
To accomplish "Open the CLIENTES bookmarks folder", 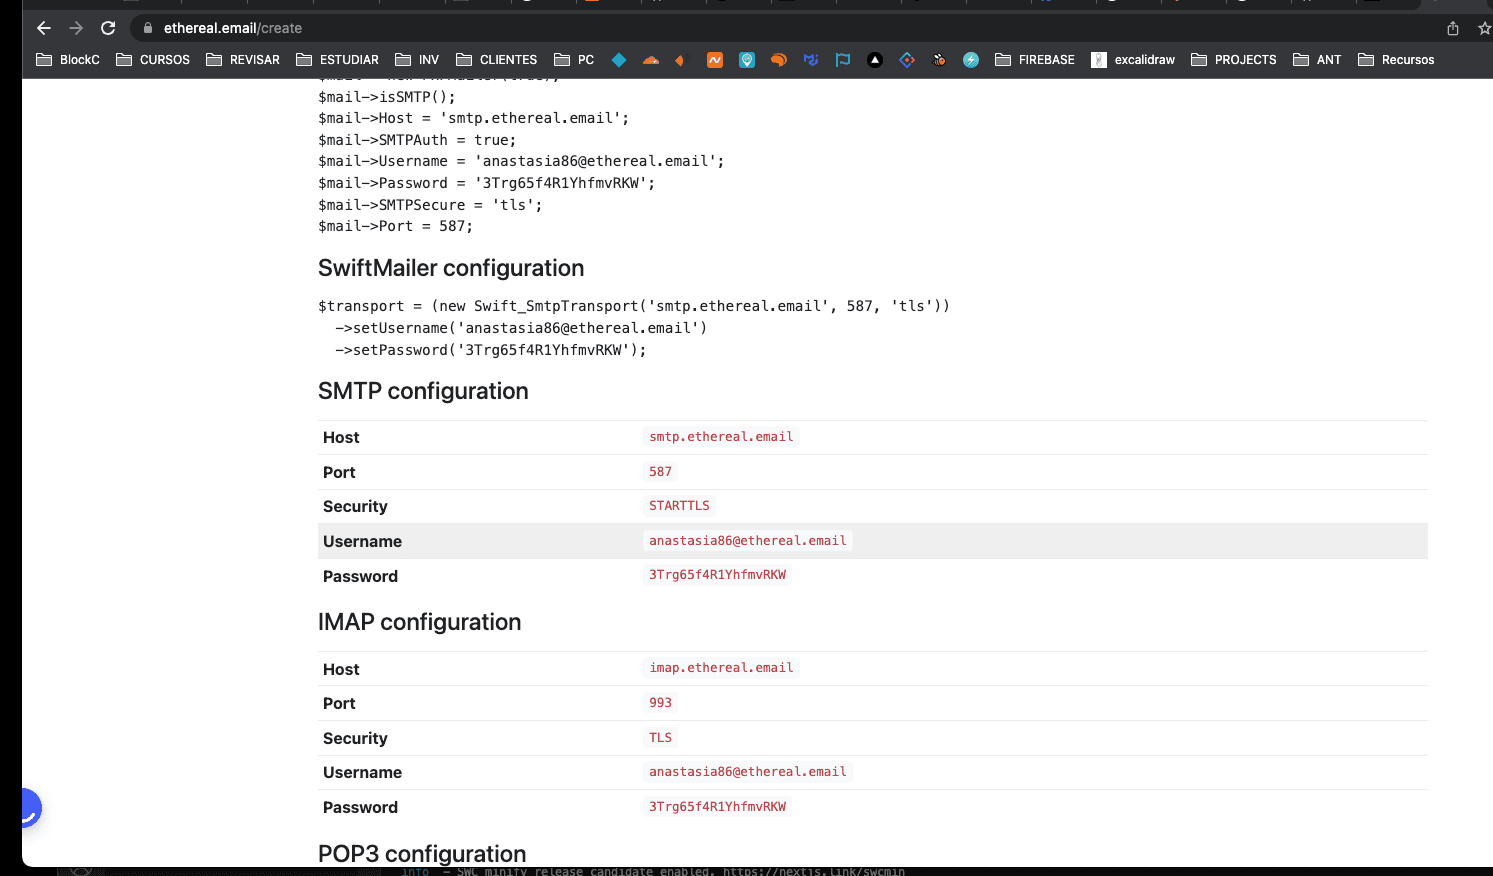I will 496,60.
